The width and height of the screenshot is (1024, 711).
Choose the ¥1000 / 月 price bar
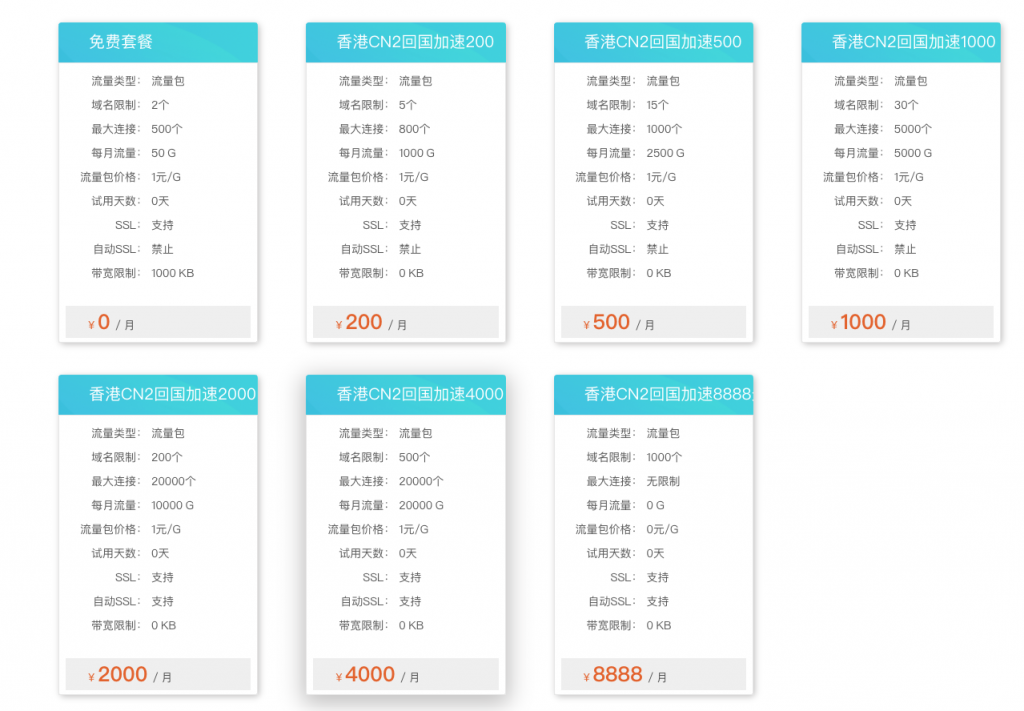point(900,322)
